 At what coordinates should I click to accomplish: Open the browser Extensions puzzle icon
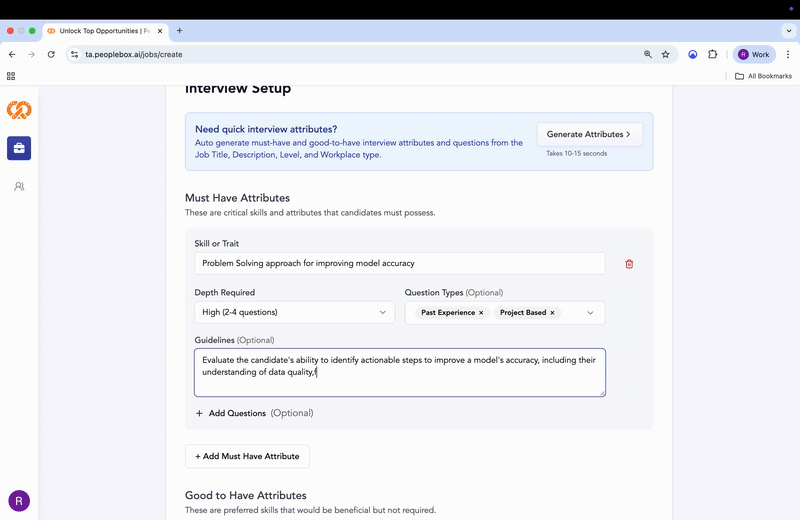point(713,54)
